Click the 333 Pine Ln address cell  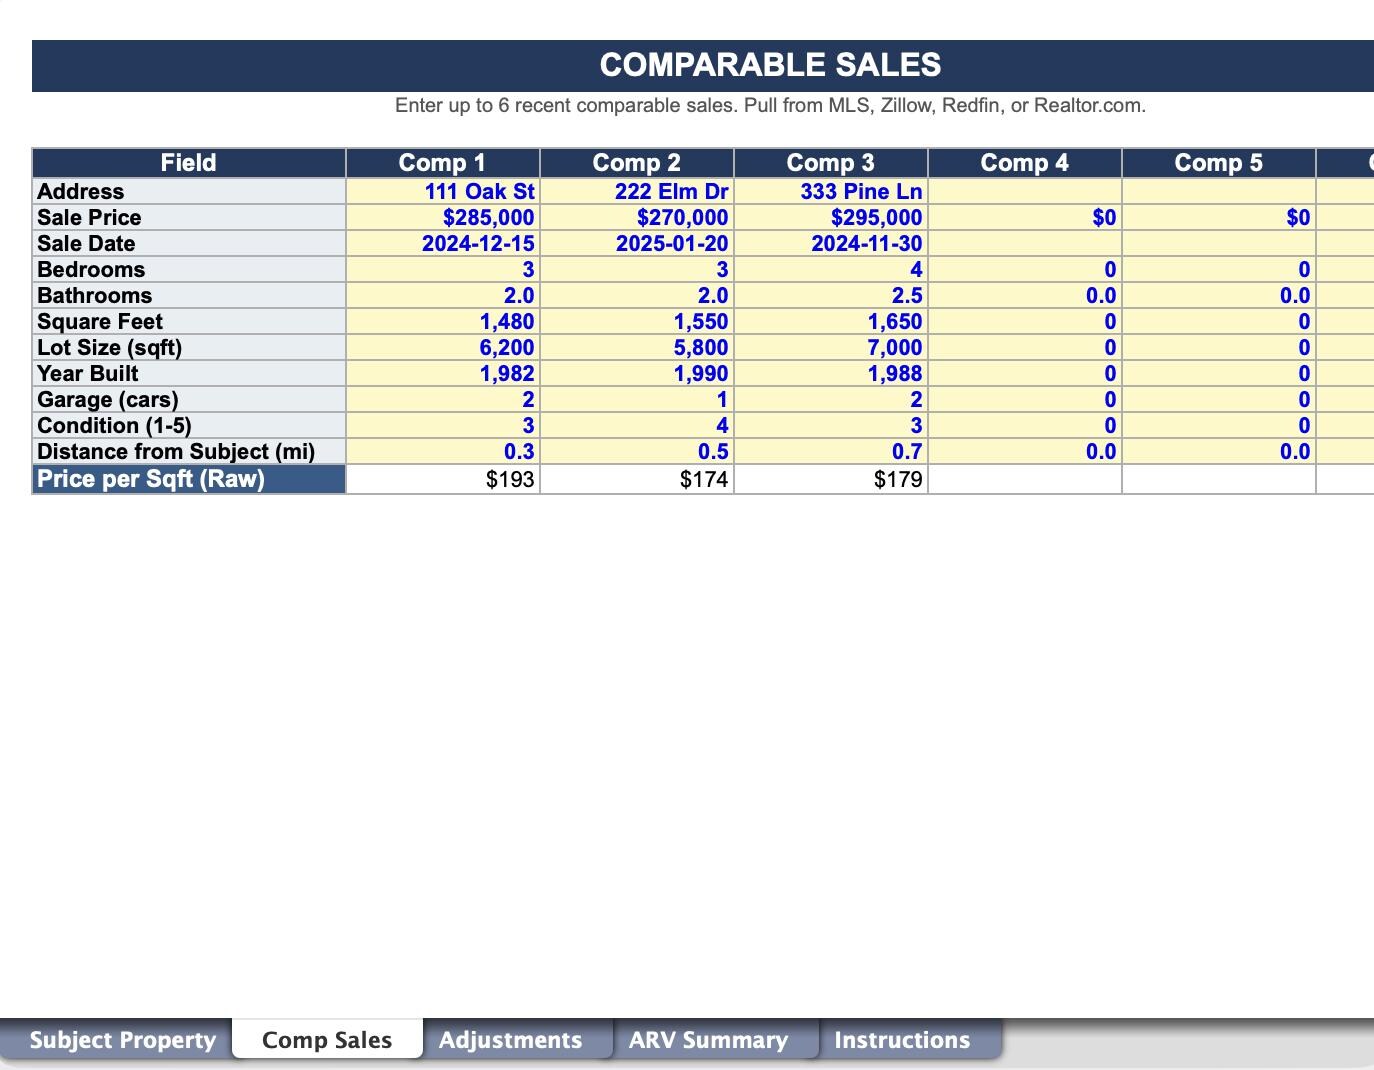pos(831,191)
